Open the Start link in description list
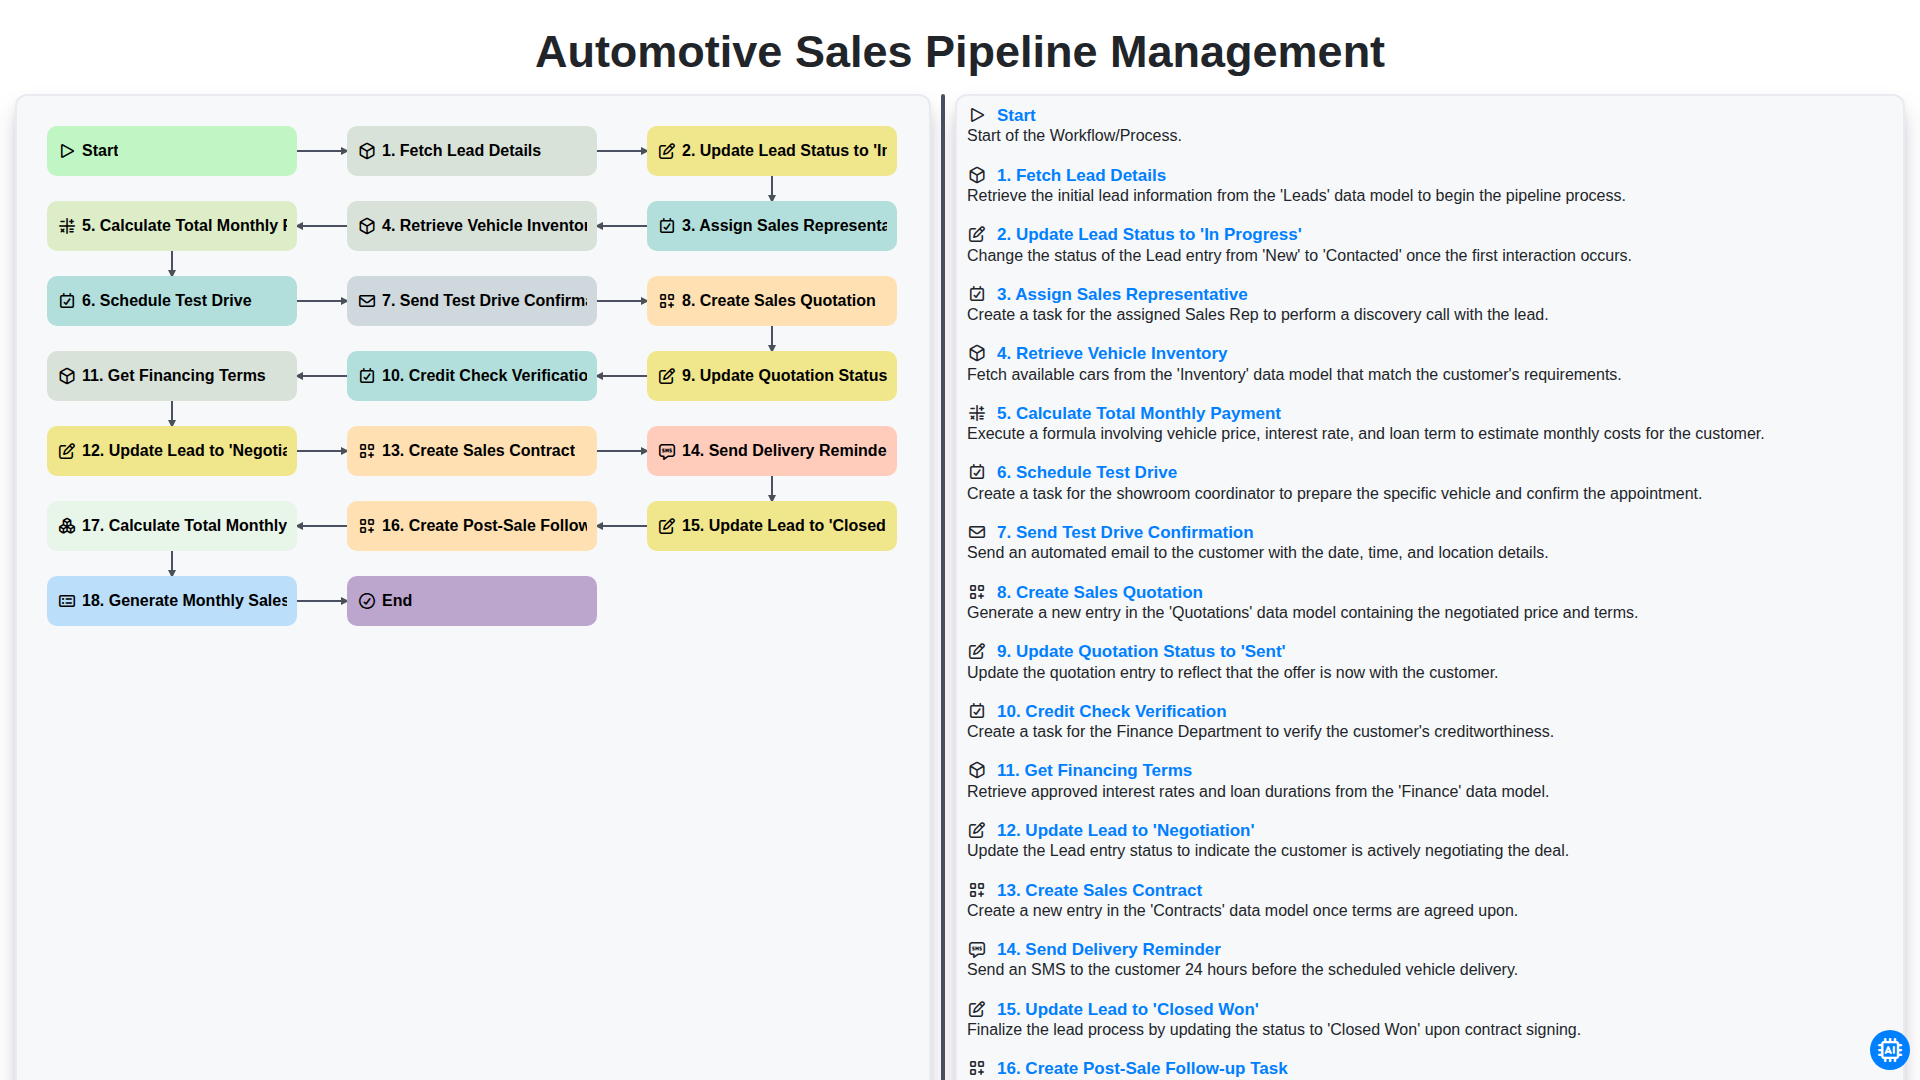 (x=1016, y=115)
